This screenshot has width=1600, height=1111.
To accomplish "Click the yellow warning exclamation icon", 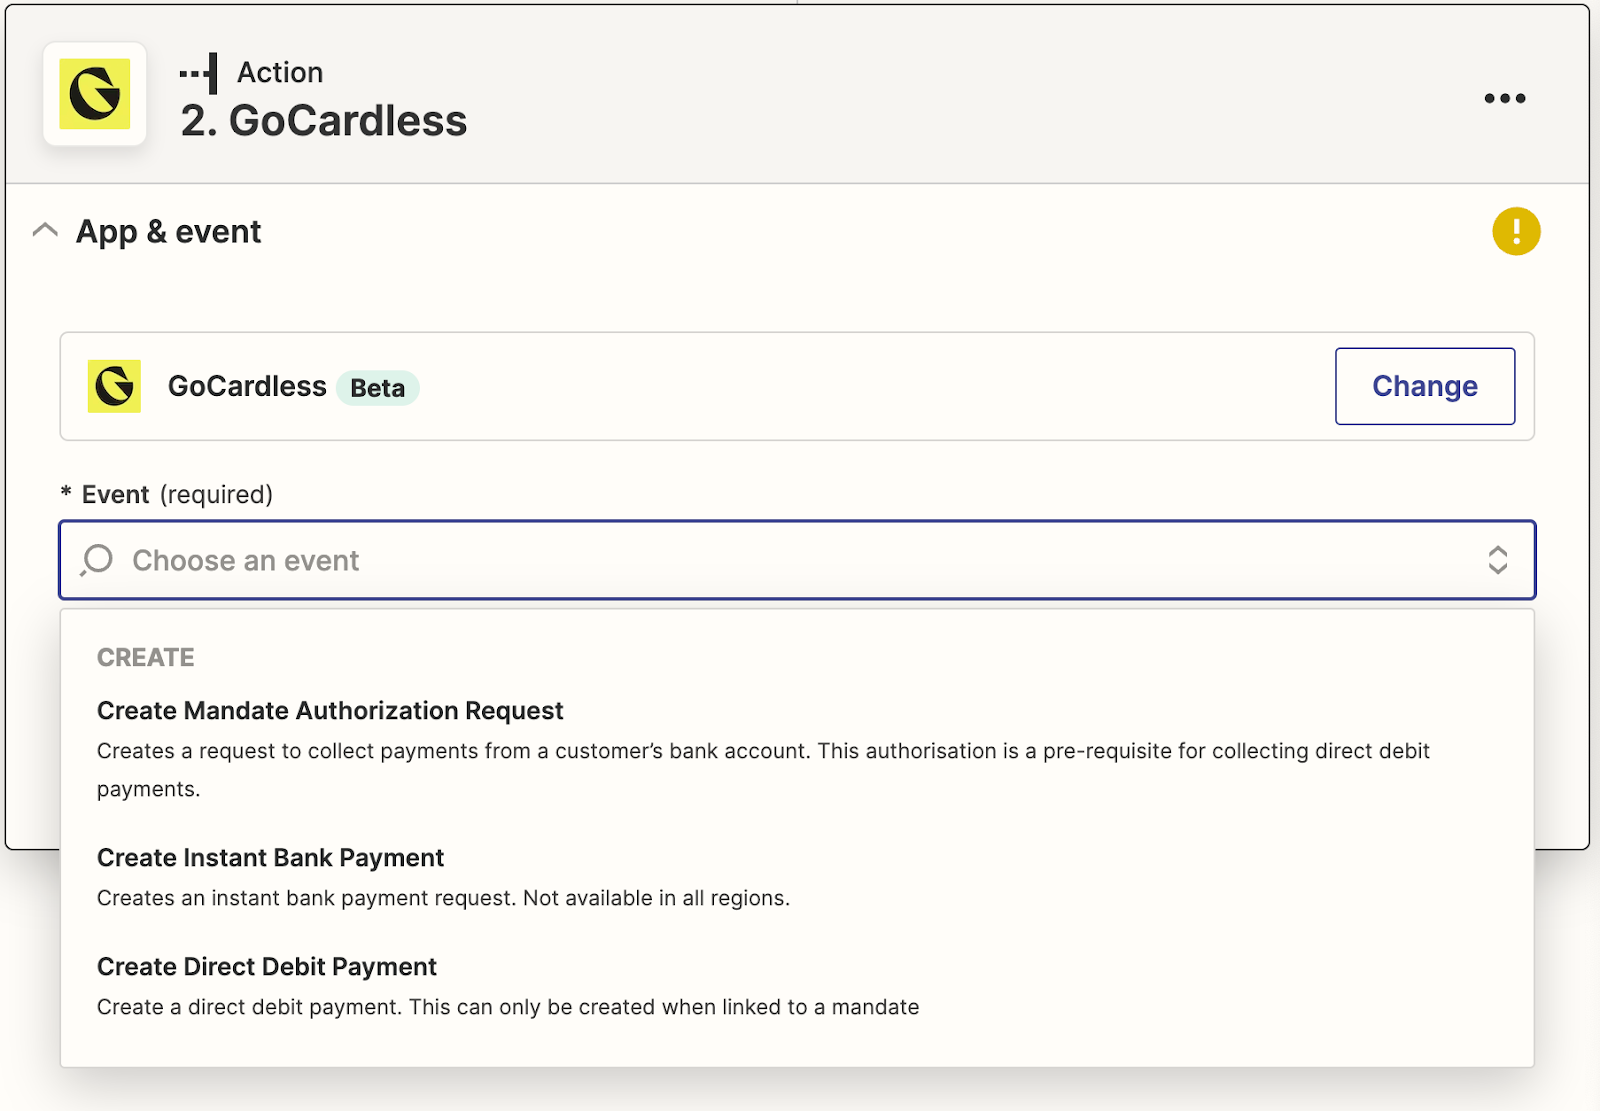I will (1516, 232).
